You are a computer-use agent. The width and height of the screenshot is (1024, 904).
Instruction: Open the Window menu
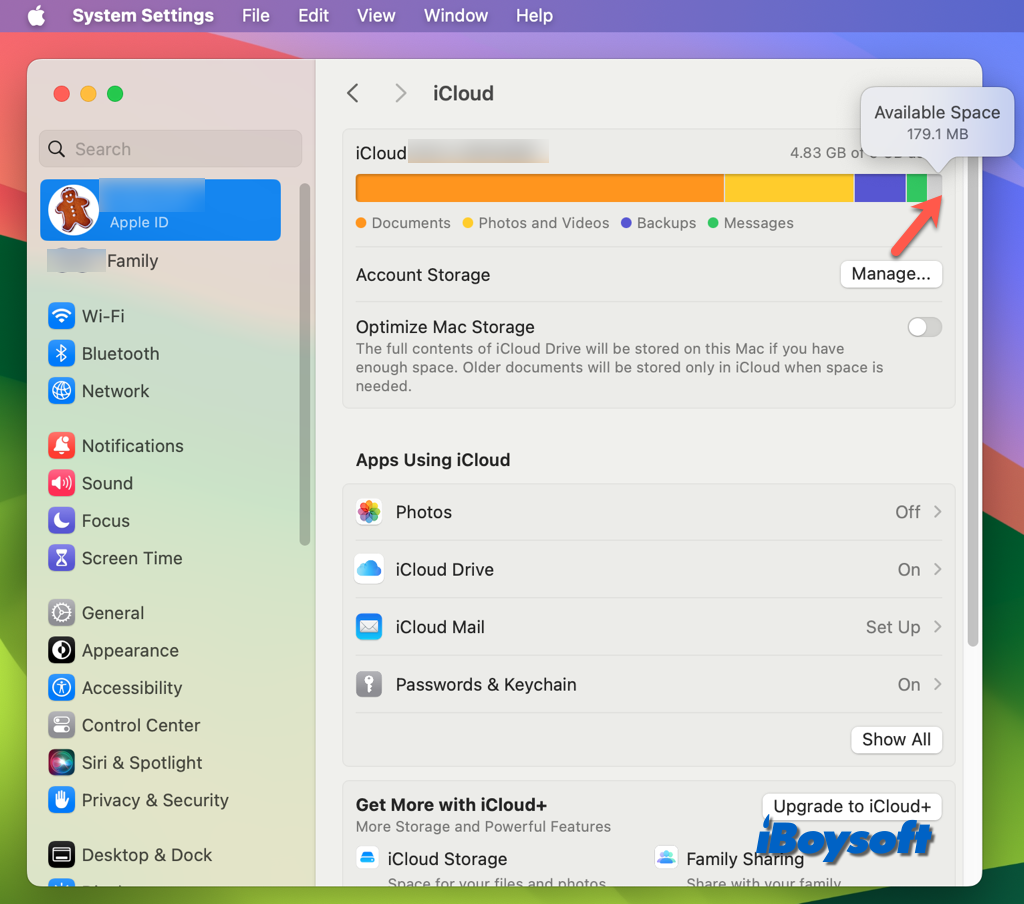(x=456, y=15)
